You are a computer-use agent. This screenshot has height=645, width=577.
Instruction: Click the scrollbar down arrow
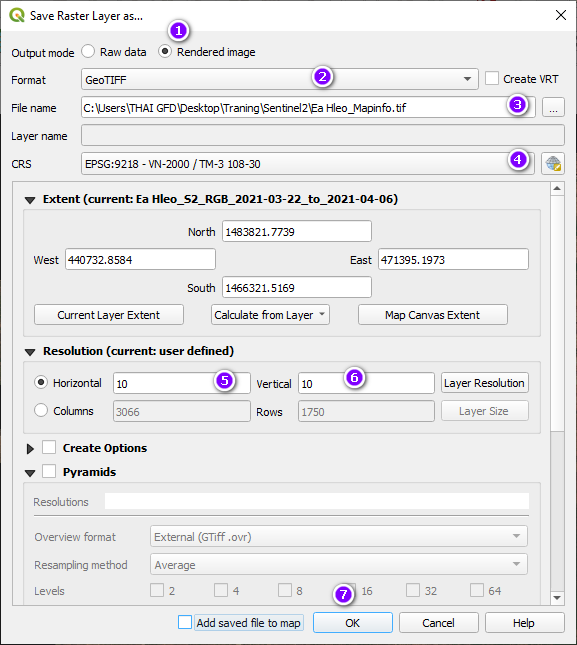click(x=557, y=598)
